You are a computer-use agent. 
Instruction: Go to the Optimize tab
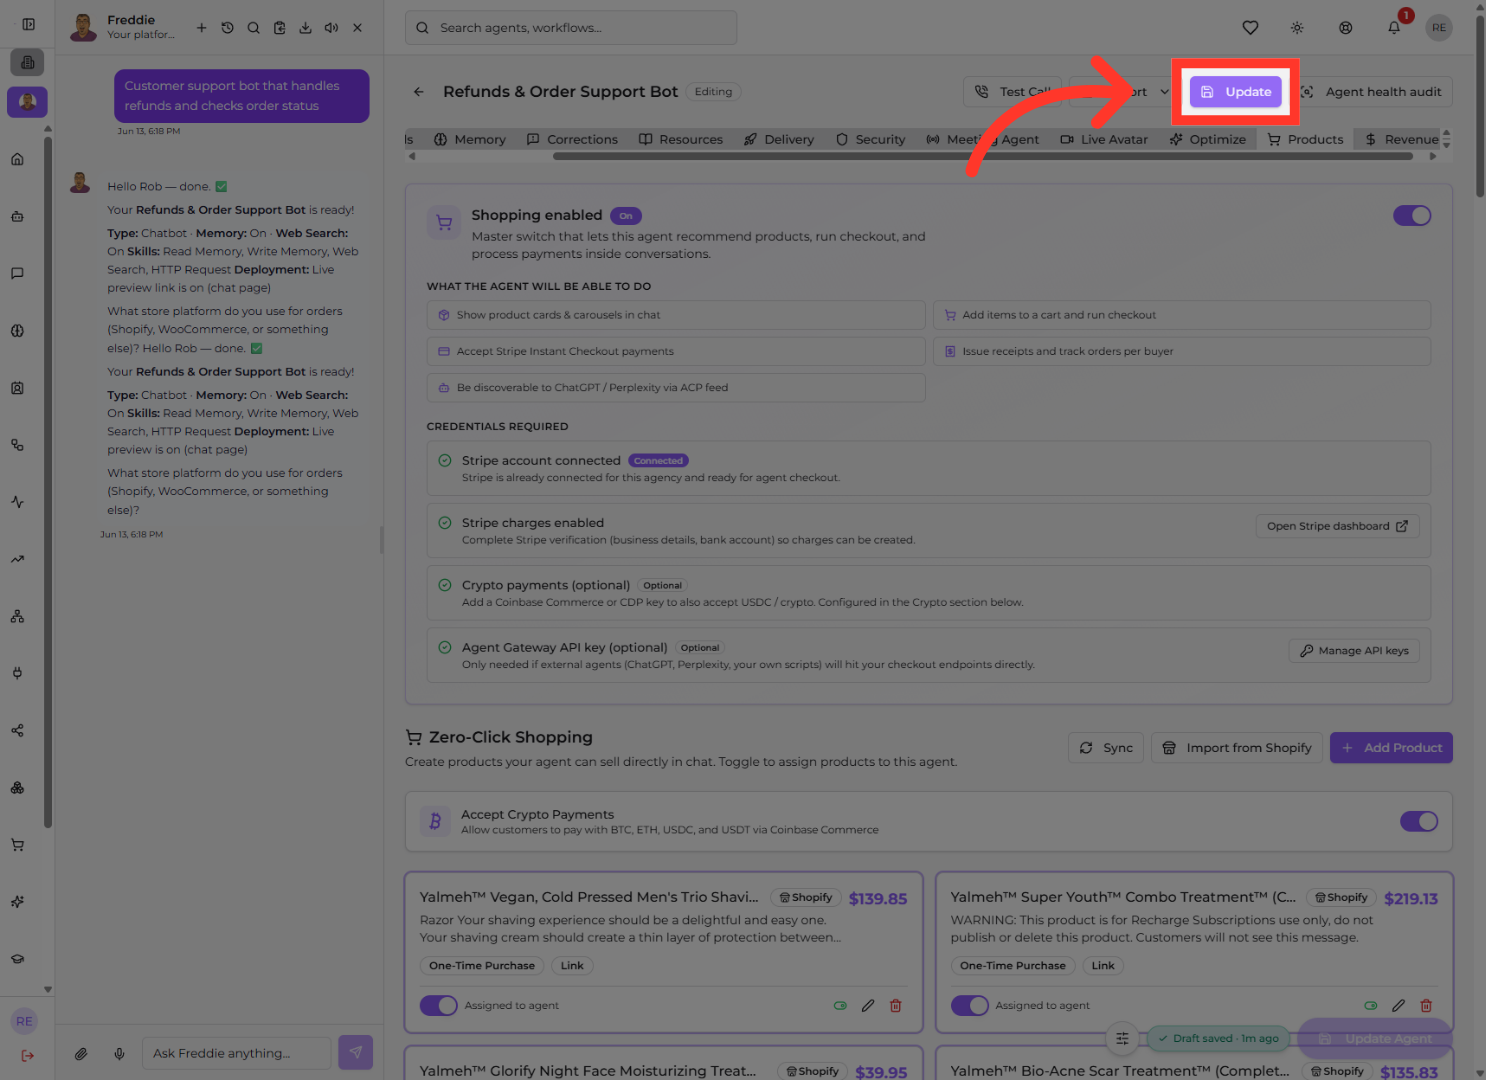1207,140
